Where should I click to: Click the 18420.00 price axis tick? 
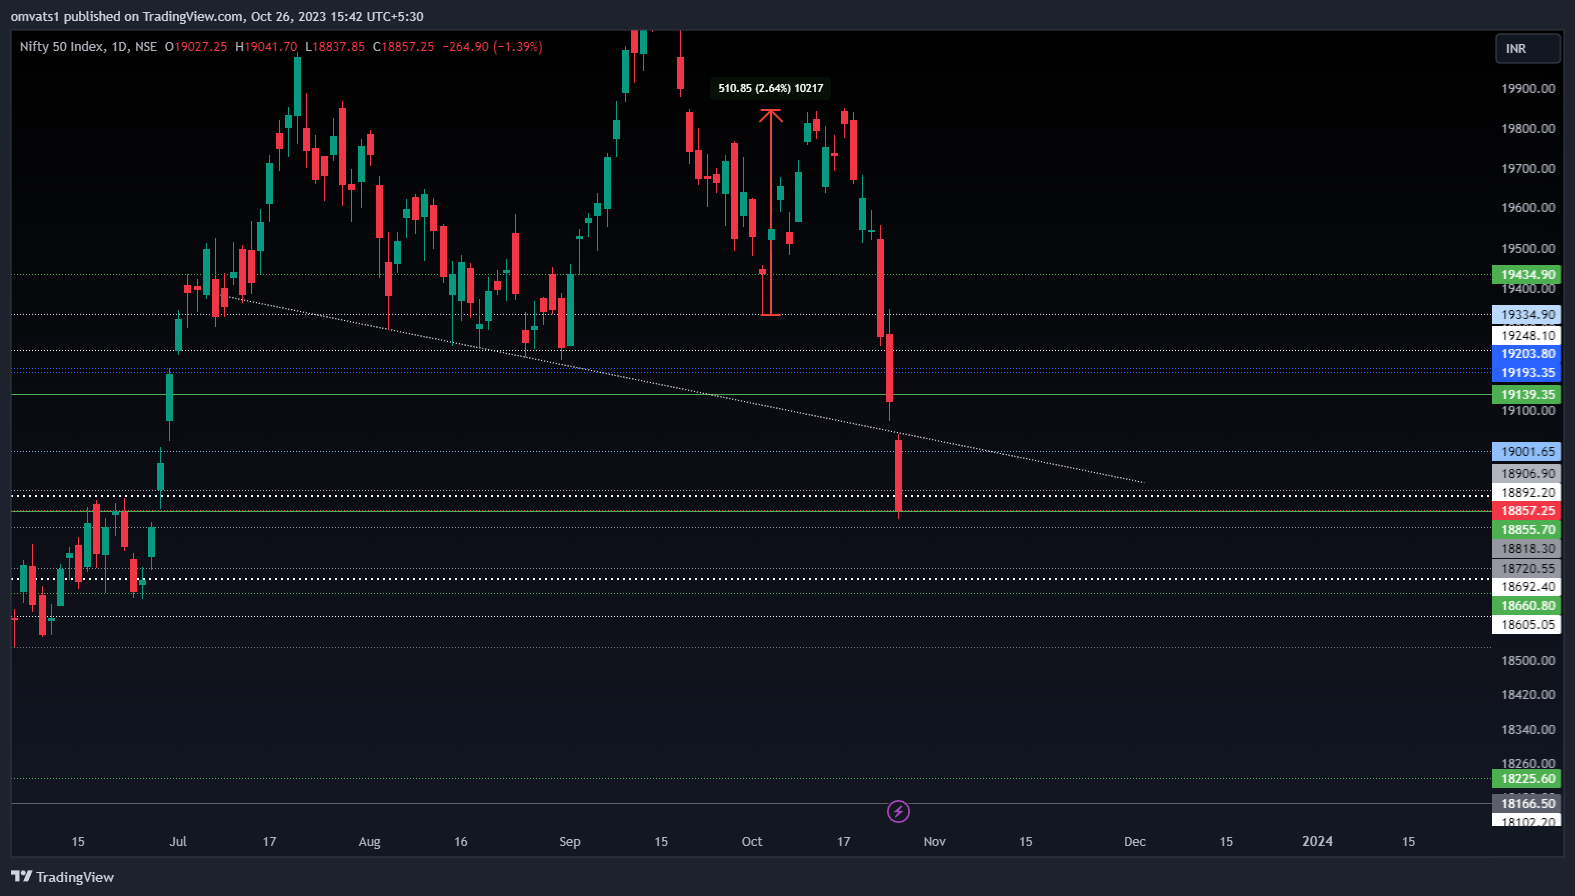[1528, 695]
